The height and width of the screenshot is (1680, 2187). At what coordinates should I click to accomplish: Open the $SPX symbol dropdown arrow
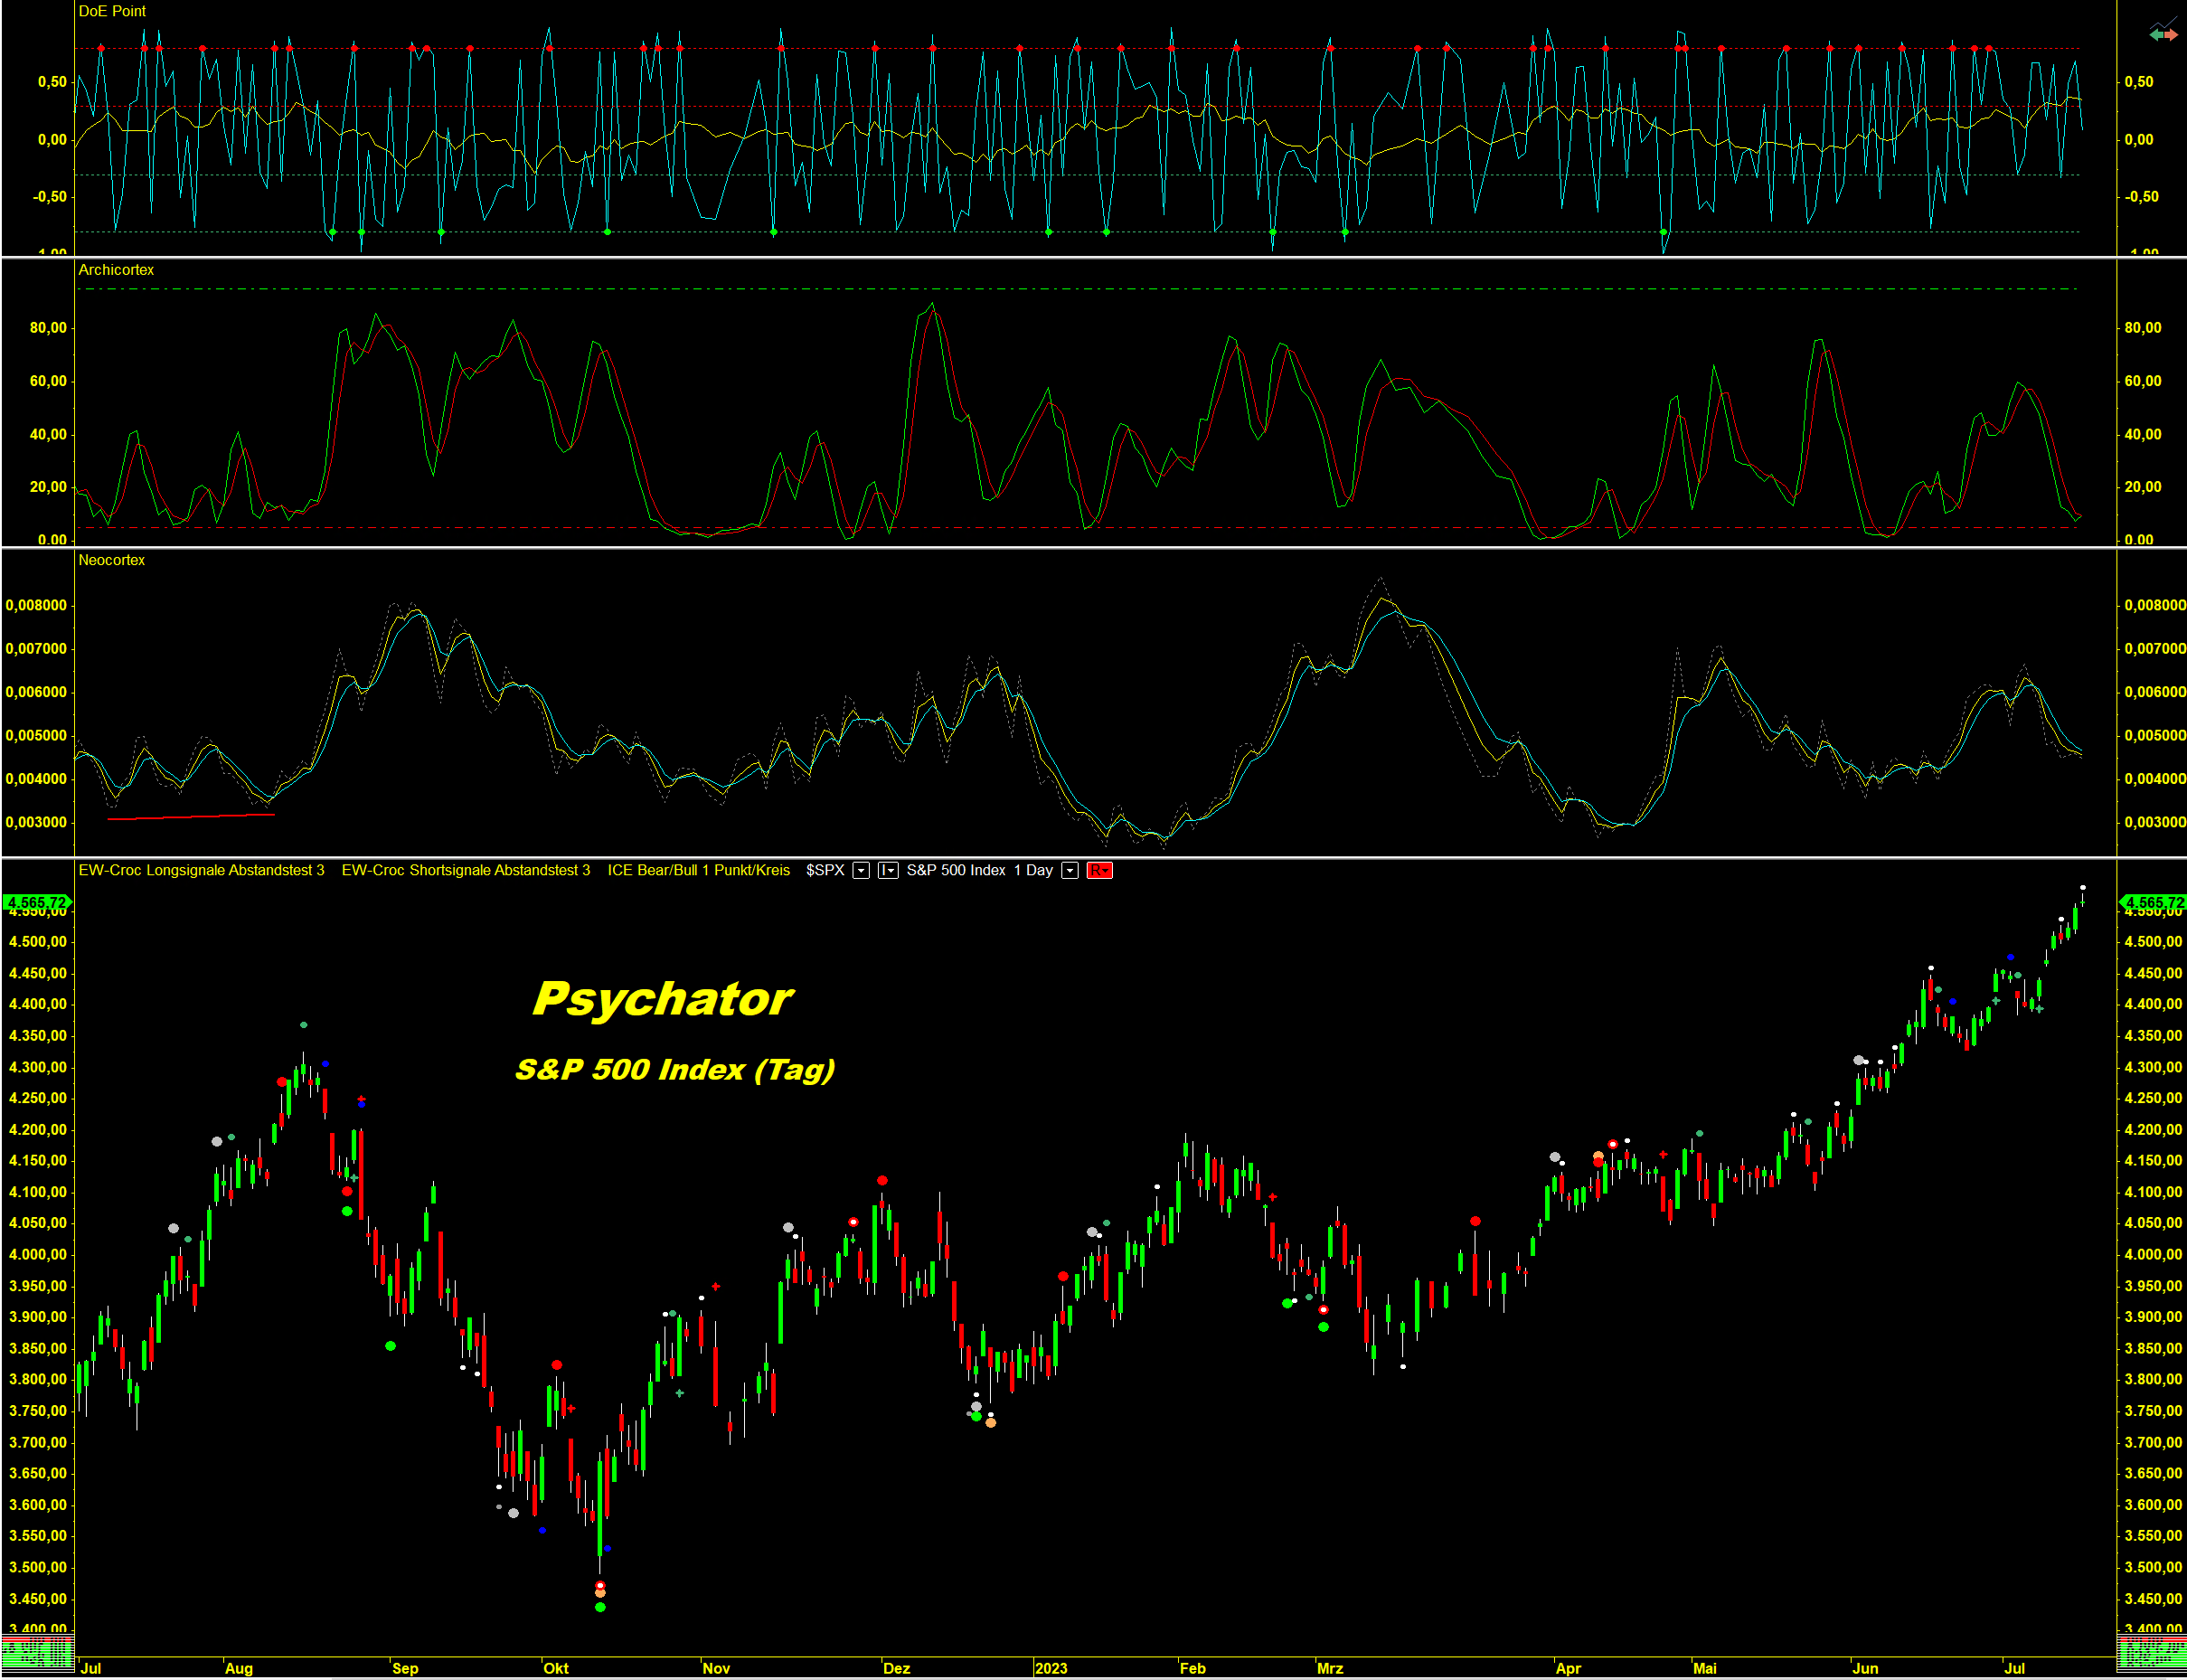click(x=860, y=870)
